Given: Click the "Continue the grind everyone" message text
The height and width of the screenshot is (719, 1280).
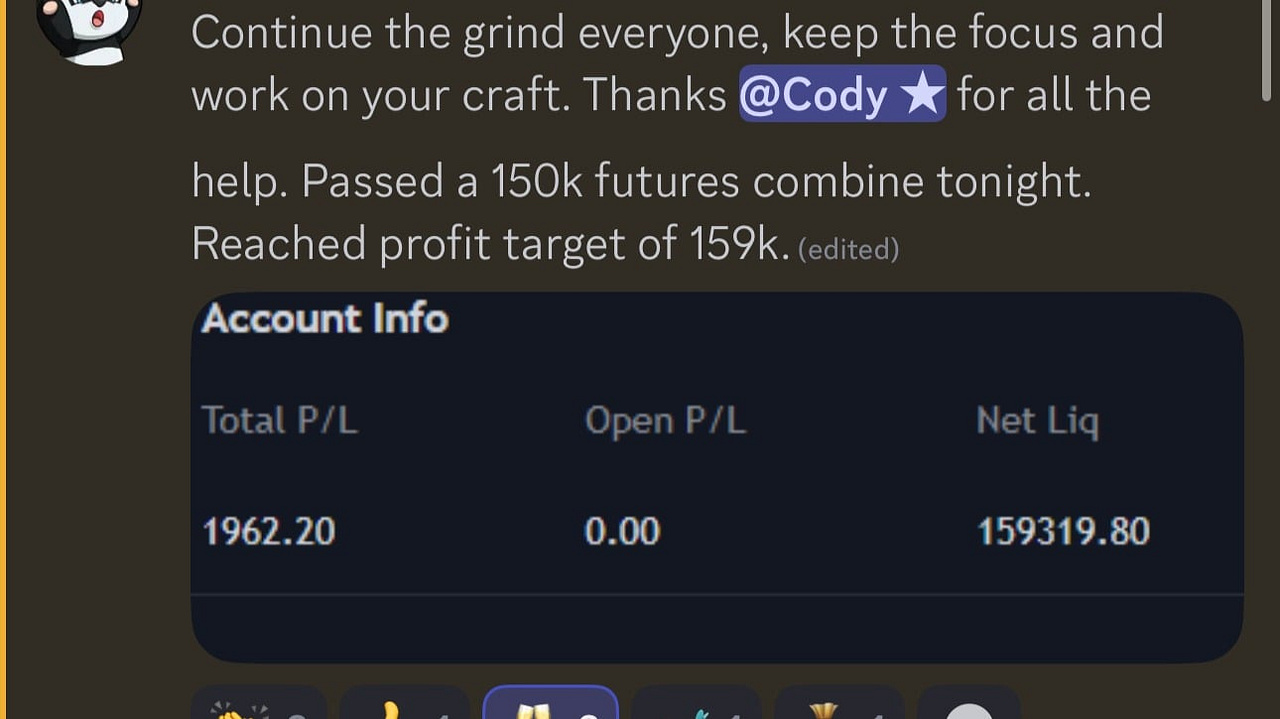Looking at the screenshot, I should click(x=481, y=33).
